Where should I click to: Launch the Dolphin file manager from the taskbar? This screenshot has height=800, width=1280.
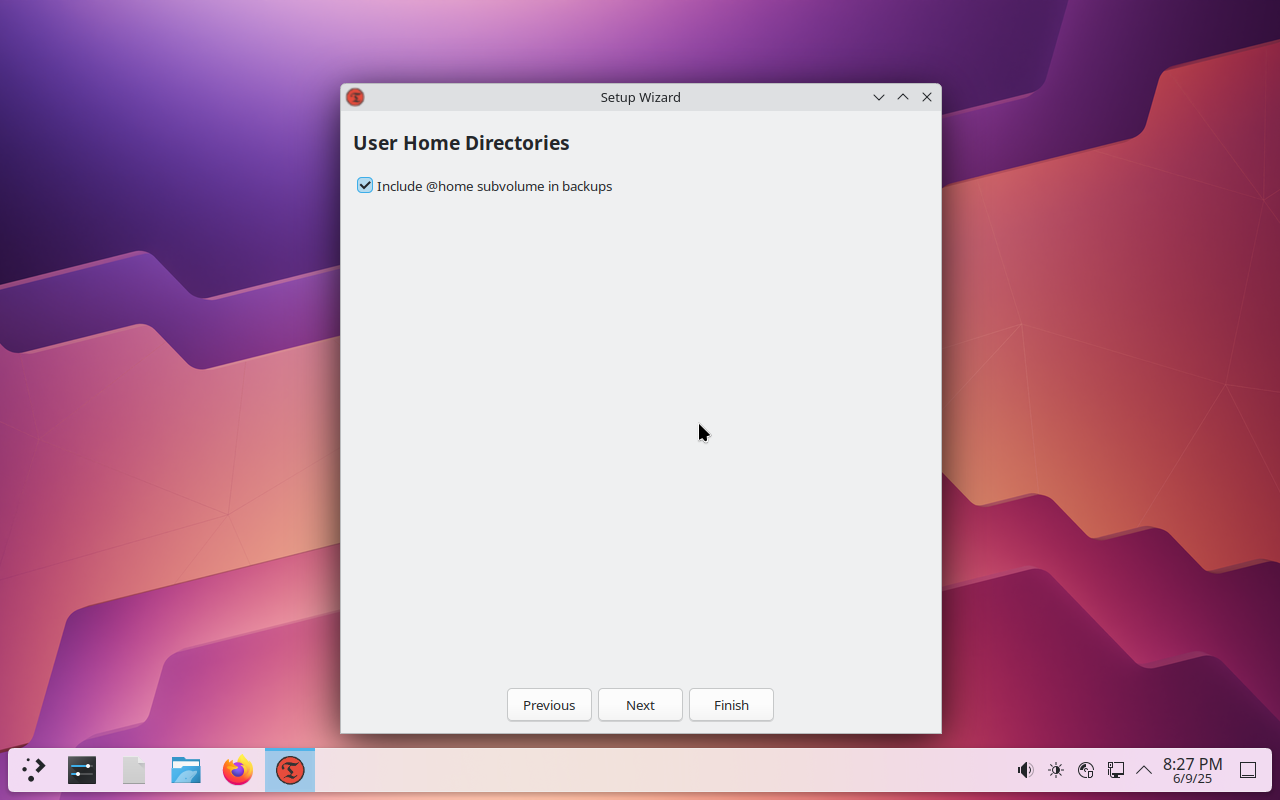click(x=186, y=770)
